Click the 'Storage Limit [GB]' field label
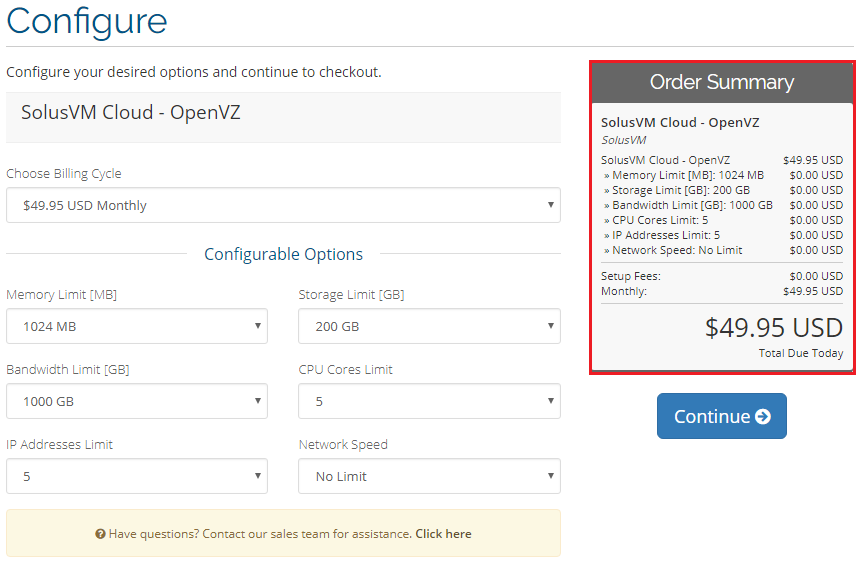The height and width of the screenshot is (582, 866). click(351, 295)
